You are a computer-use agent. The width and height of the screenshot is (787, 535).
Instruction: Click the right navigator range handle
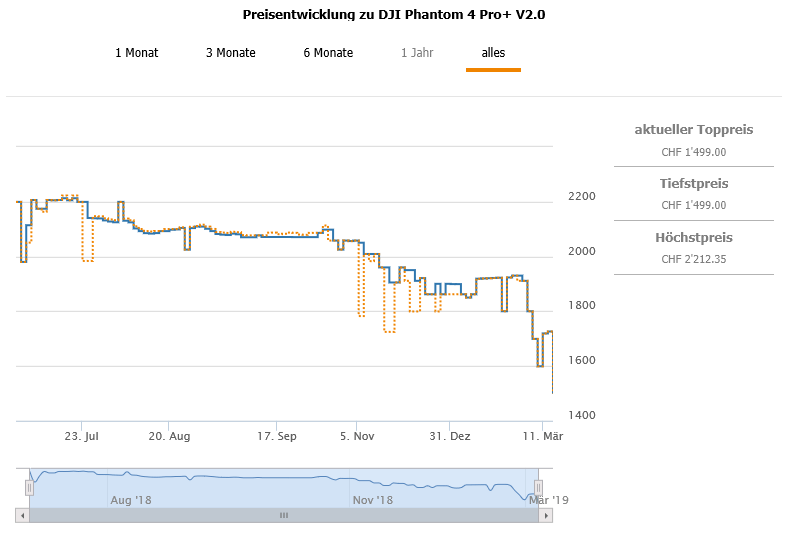[538, 487]
